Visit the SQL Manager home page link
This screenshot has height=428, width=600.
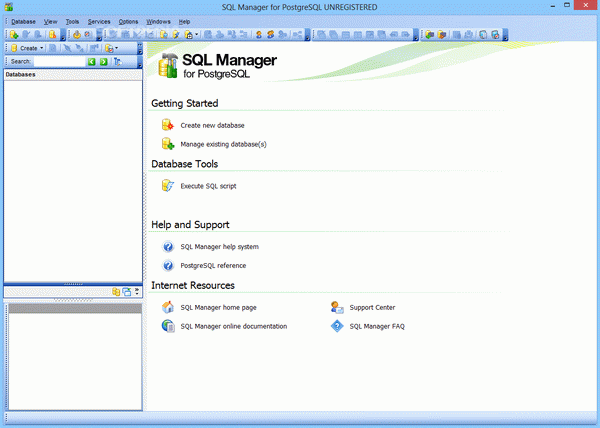coord(219,307)
